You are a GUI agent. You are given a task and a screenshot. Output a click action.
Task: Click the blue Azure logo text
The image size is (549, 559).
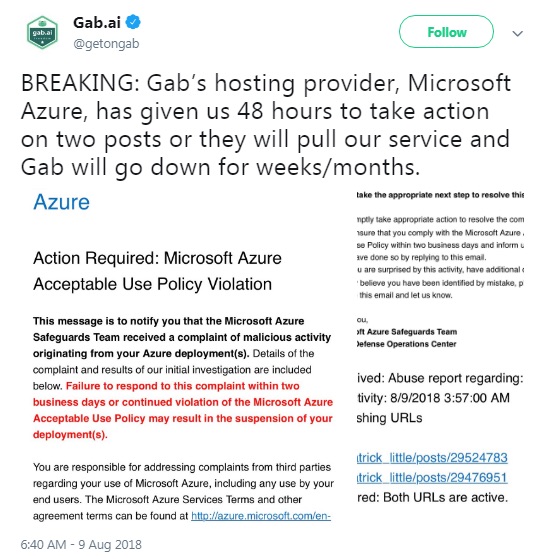pyautogui.click(x=61, y=202)
